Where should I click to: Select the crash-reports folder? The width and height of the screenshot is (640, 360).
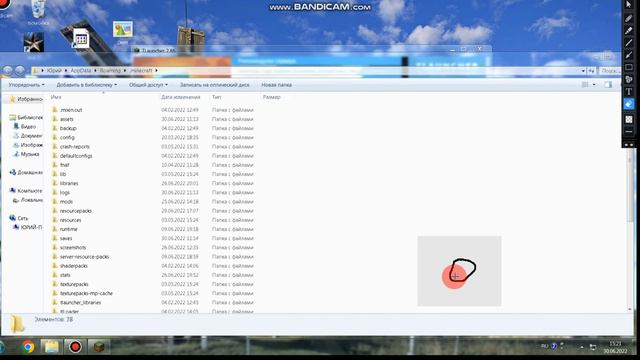tap(75, 147)
